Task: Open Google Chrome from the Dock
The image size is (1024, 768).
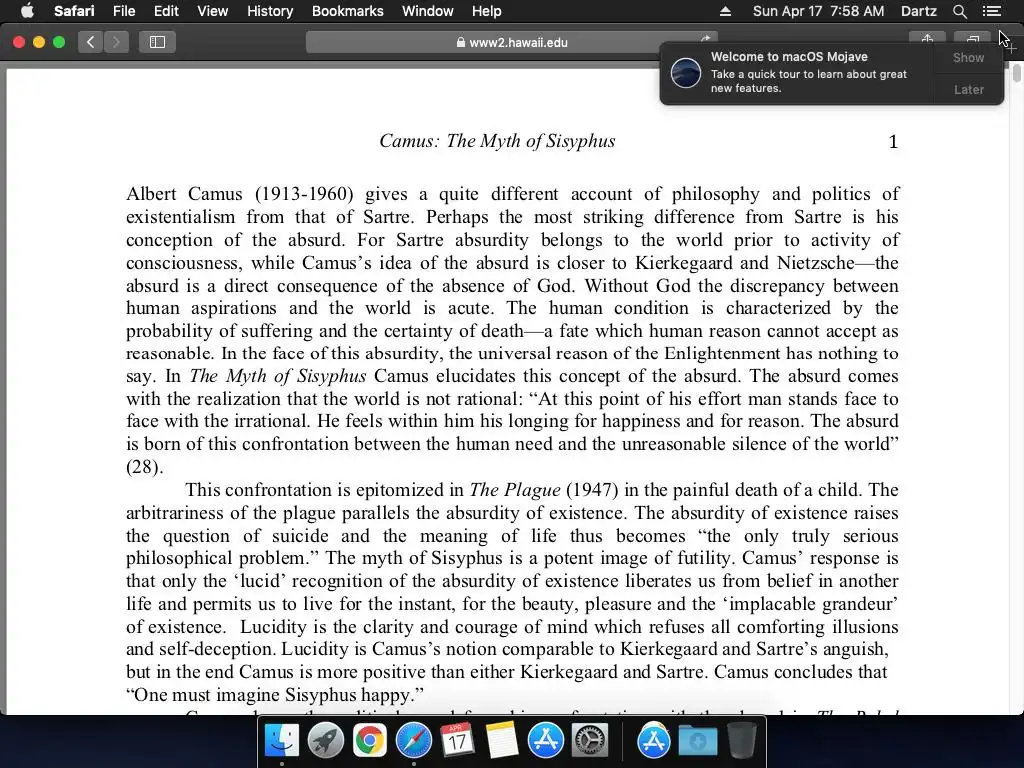Action: [370, 741]
